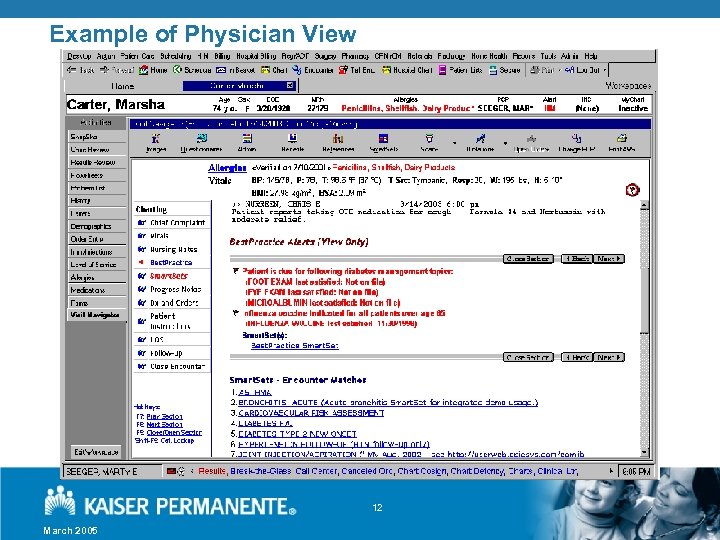This screenshot has height=540, width=720.
Task: Switch to the Home workspace tab
Action: pyautogui.click(x=123, y=86)
